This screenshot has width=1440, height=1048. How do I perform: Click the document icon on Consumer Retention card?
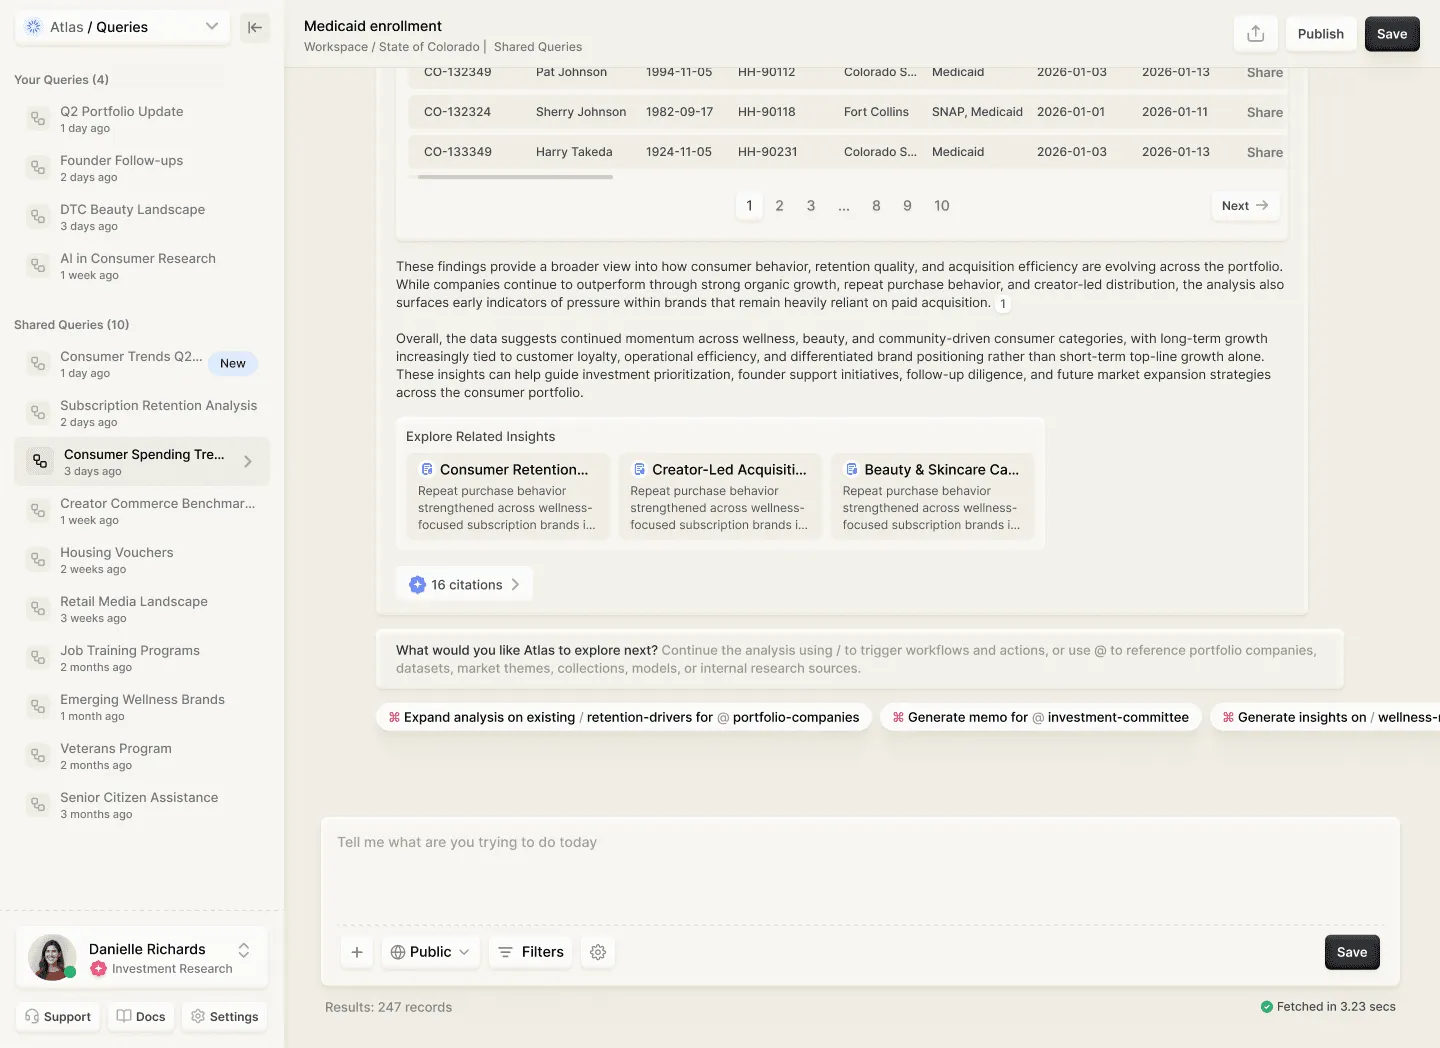[427, 469]
